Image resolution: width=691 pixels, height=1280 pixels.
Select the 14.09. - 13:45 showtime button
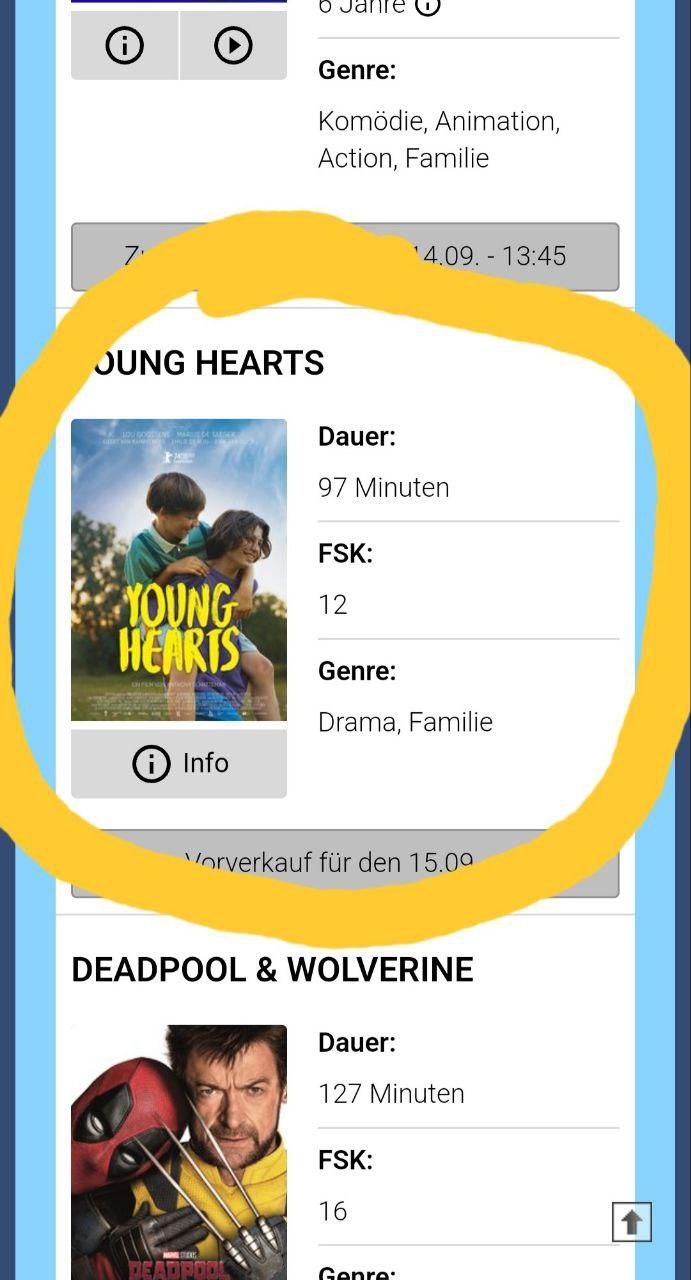point(345,257)
